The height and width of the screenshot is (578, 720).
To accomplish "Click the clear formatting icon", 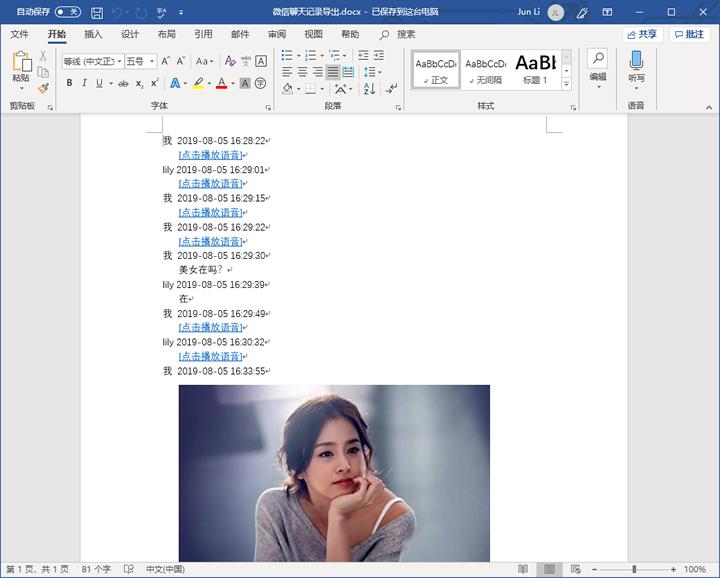I will click(x=229, y=61).
